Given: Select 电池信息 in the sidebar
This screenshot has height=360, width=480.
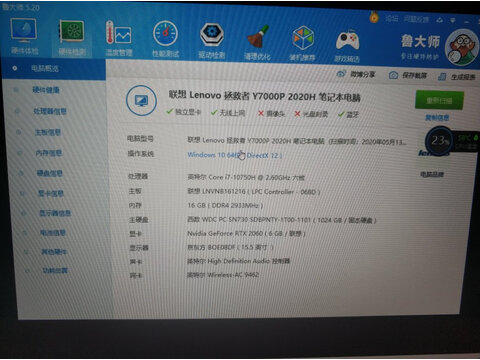Looking at the screenshot, I should coord(53,233).
